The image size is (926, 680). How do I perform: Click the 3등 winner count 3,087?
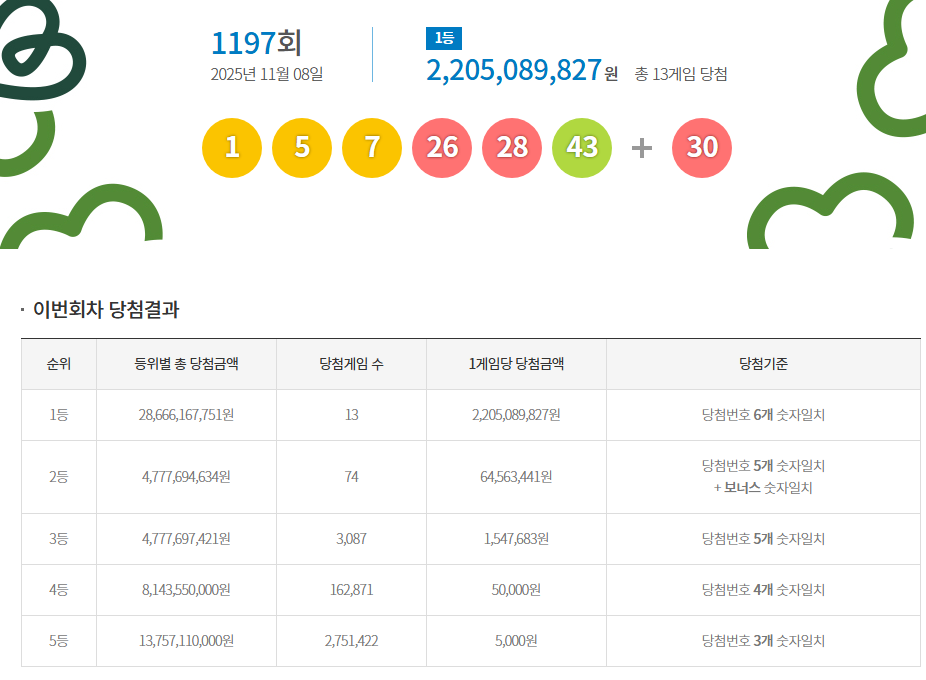[x=351, y=539]
